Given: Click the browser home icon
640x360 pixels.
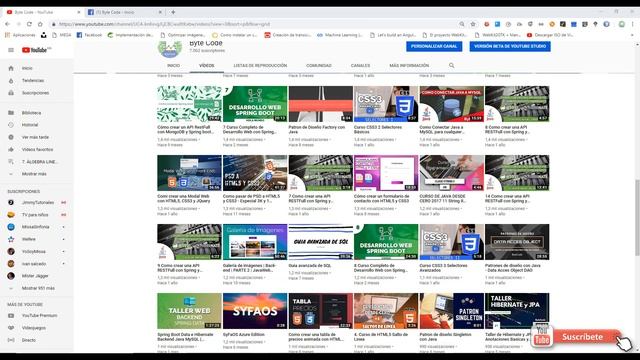Looking at the screenshot, I should [40, 24].
